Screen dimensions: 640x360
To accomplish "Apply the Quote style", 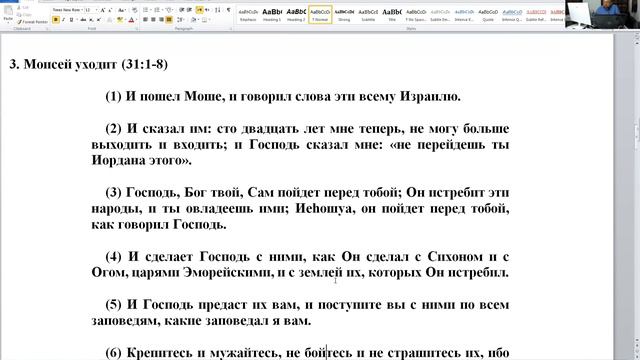I will tap(488, 14).
